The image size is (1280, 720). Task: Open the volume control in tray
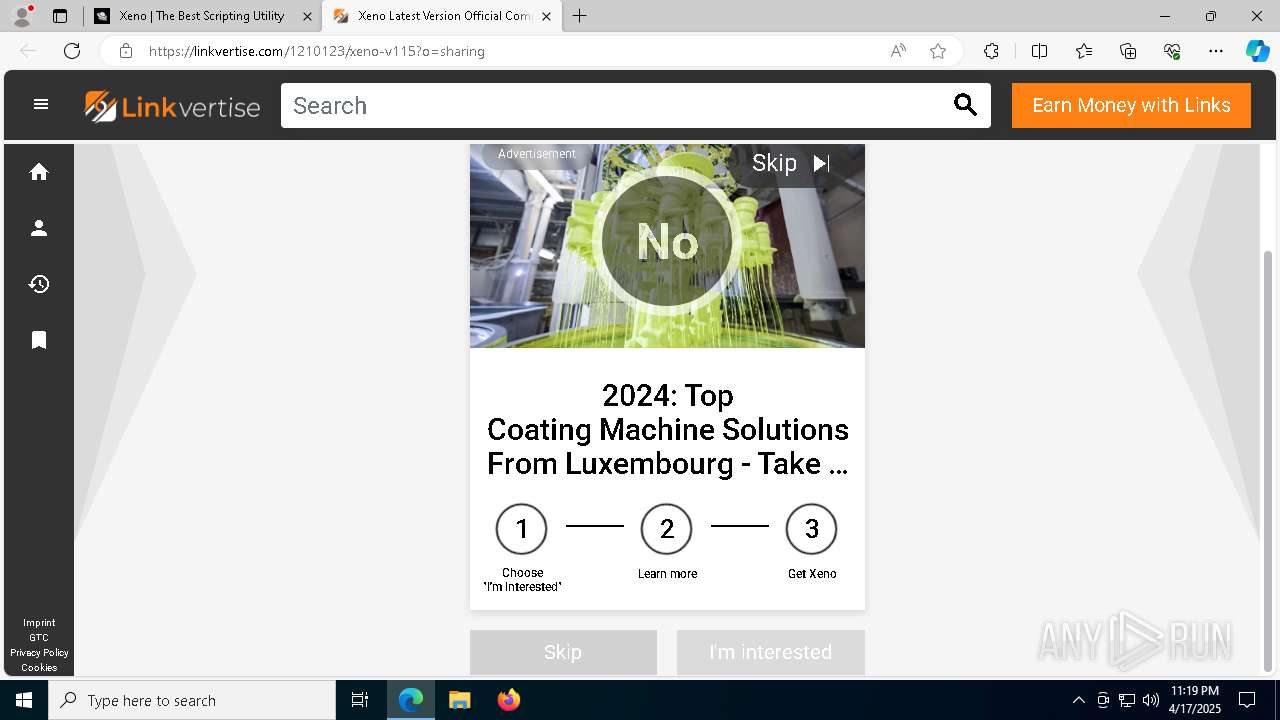pos(1151,700)
